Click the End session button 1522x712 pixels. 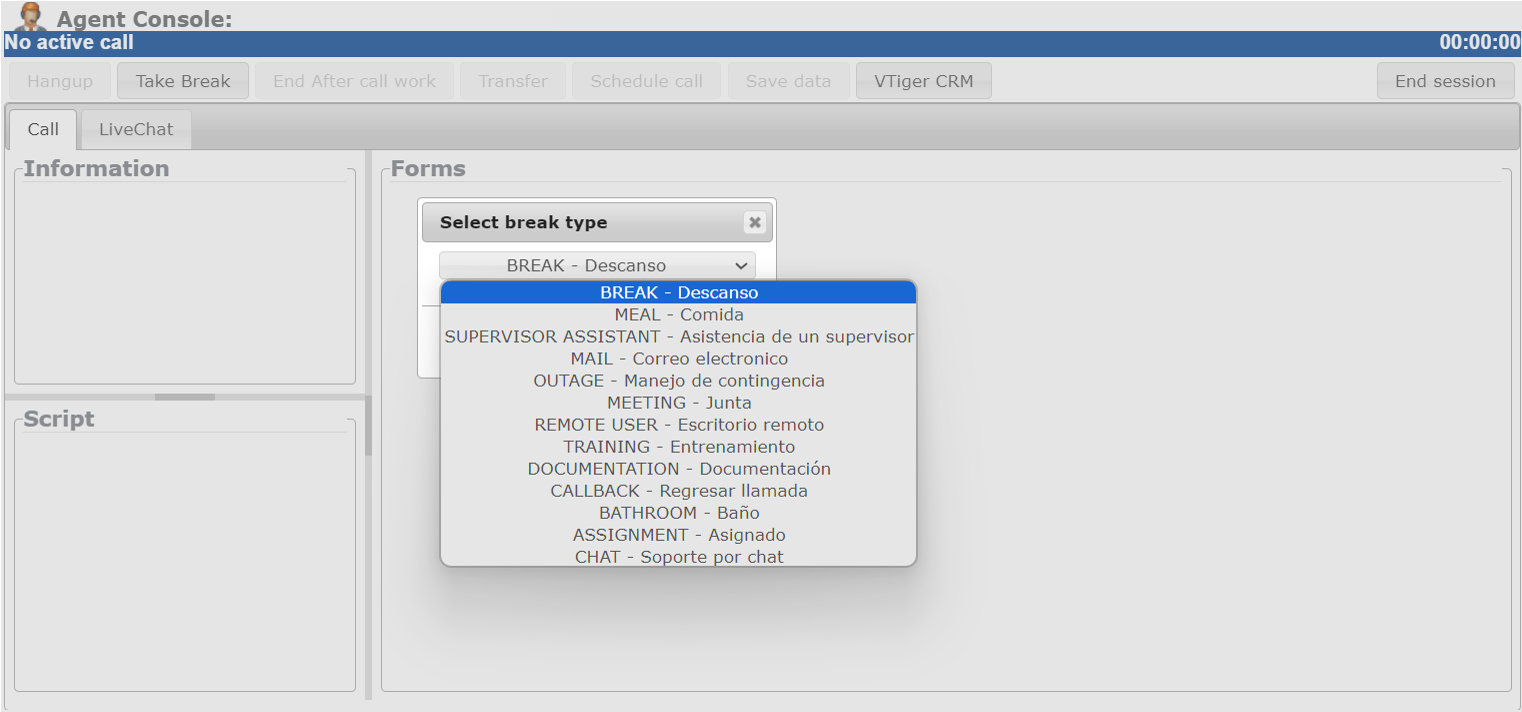[x=1445, y=82]
